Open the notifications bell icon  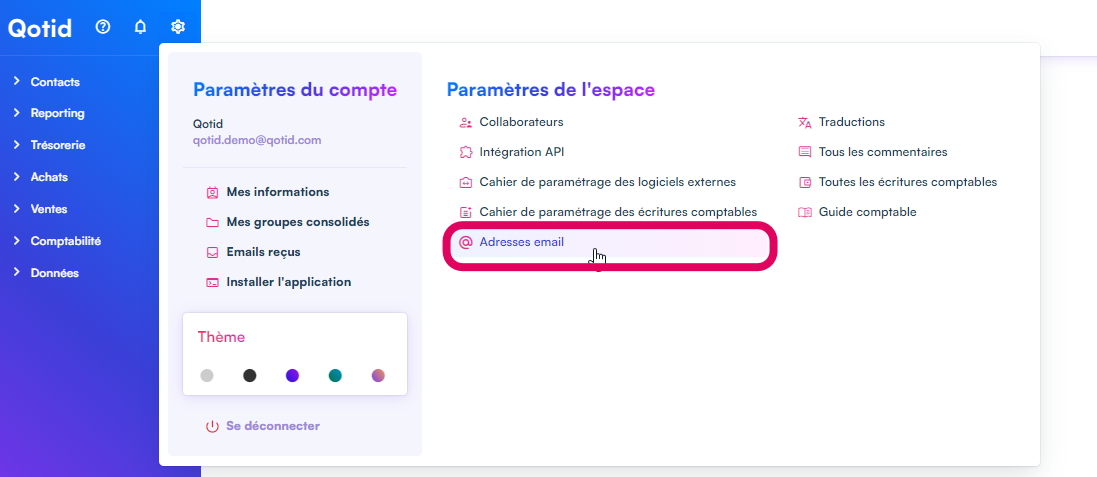point(140,27)
